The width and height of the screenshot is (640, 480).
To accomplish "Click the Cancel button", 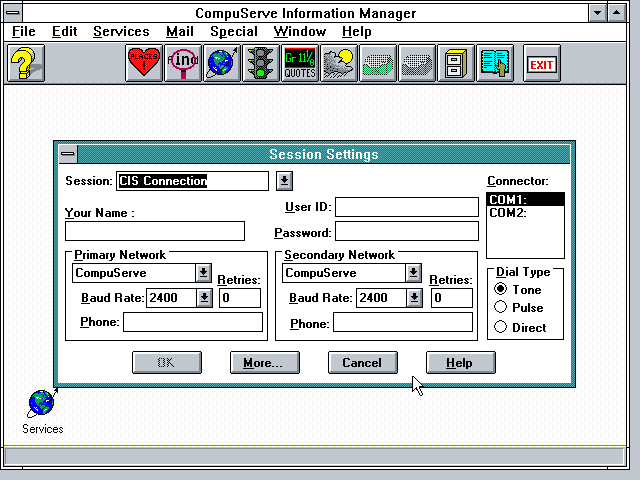I will click(362, 362).
